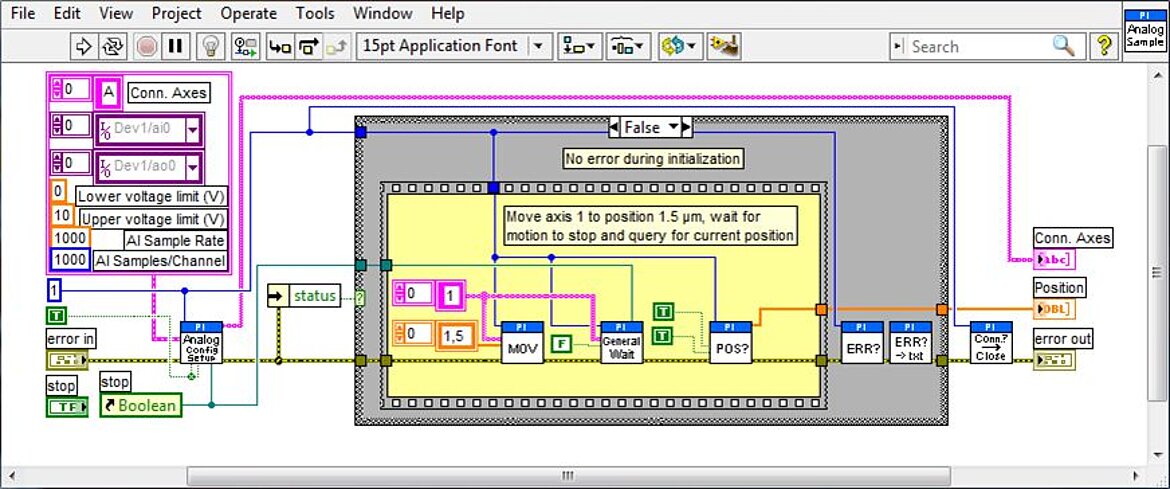1170x489 pixels.
Task: Open the 15pt Application Font dropdown
Action: 454,46
